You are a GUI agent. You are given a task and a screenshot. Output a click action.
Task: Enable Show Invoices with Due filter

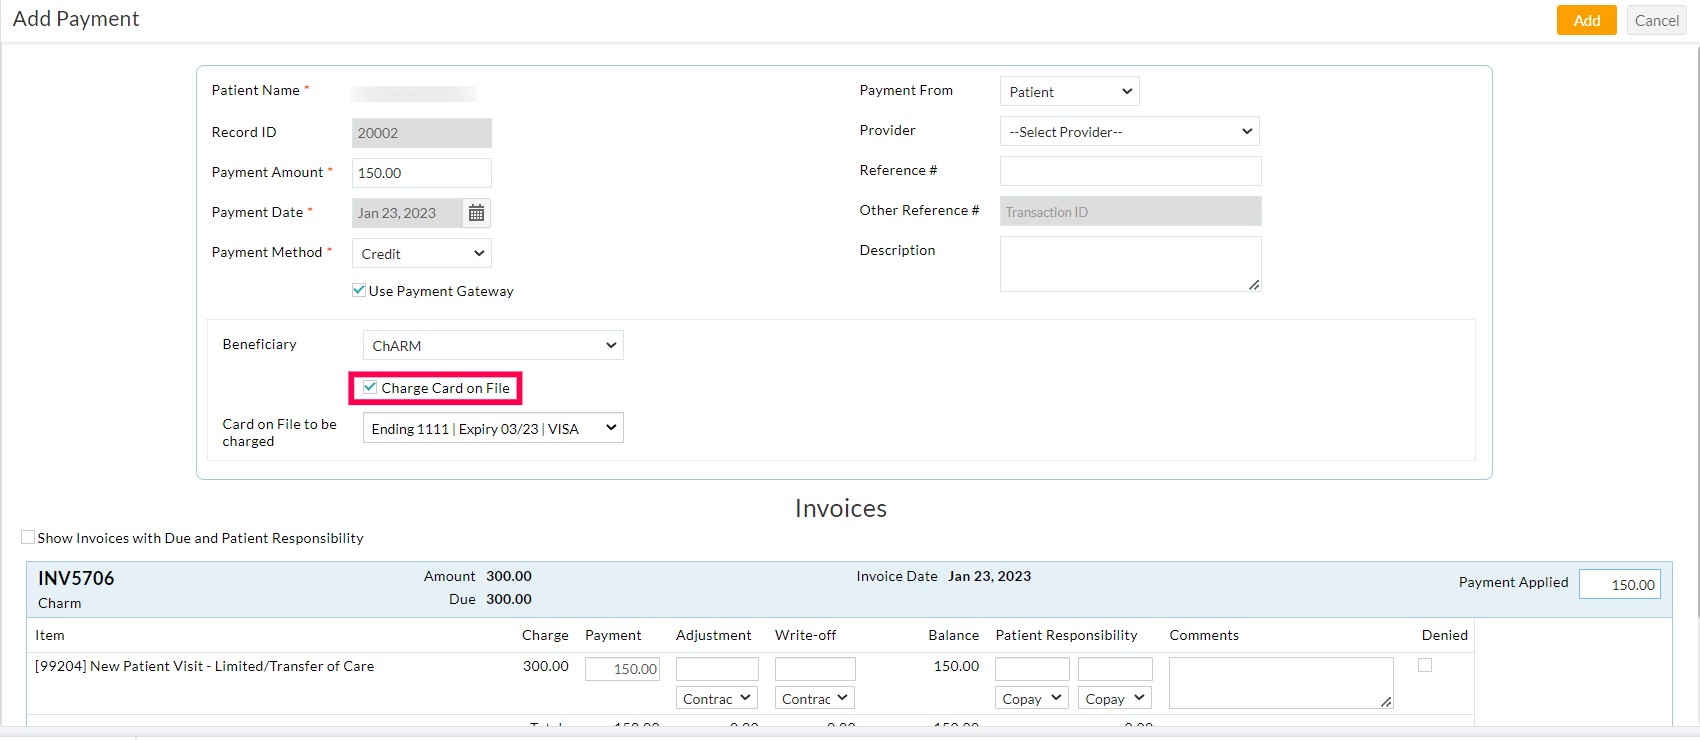tap(28, 538)
